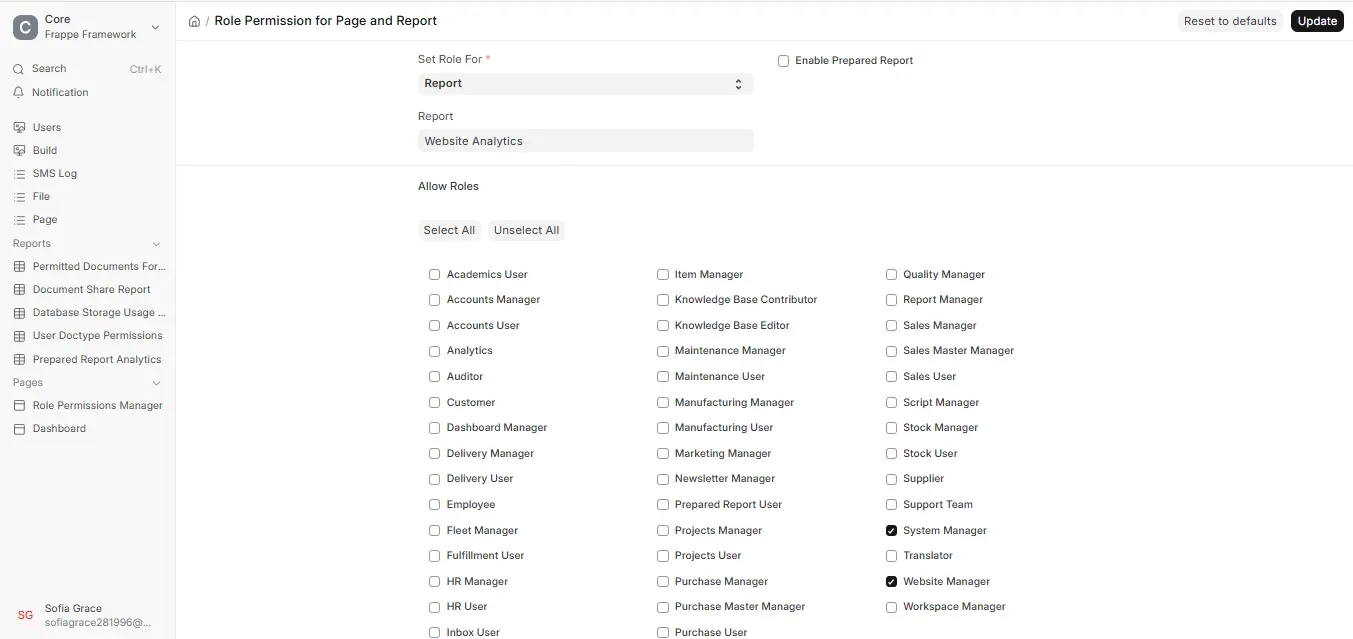Click the SMS Log list icon

19,173
